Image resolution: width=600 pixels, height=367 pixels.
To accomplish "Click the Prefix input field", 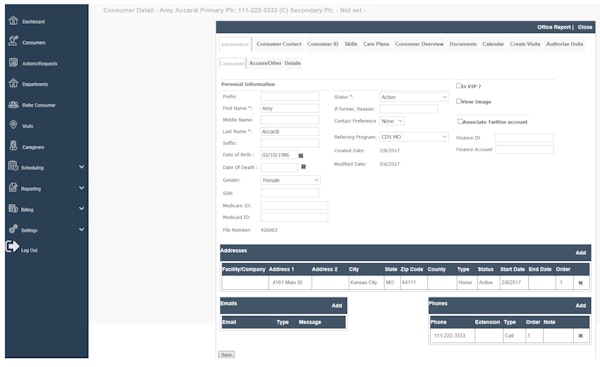I will [290, 96].
